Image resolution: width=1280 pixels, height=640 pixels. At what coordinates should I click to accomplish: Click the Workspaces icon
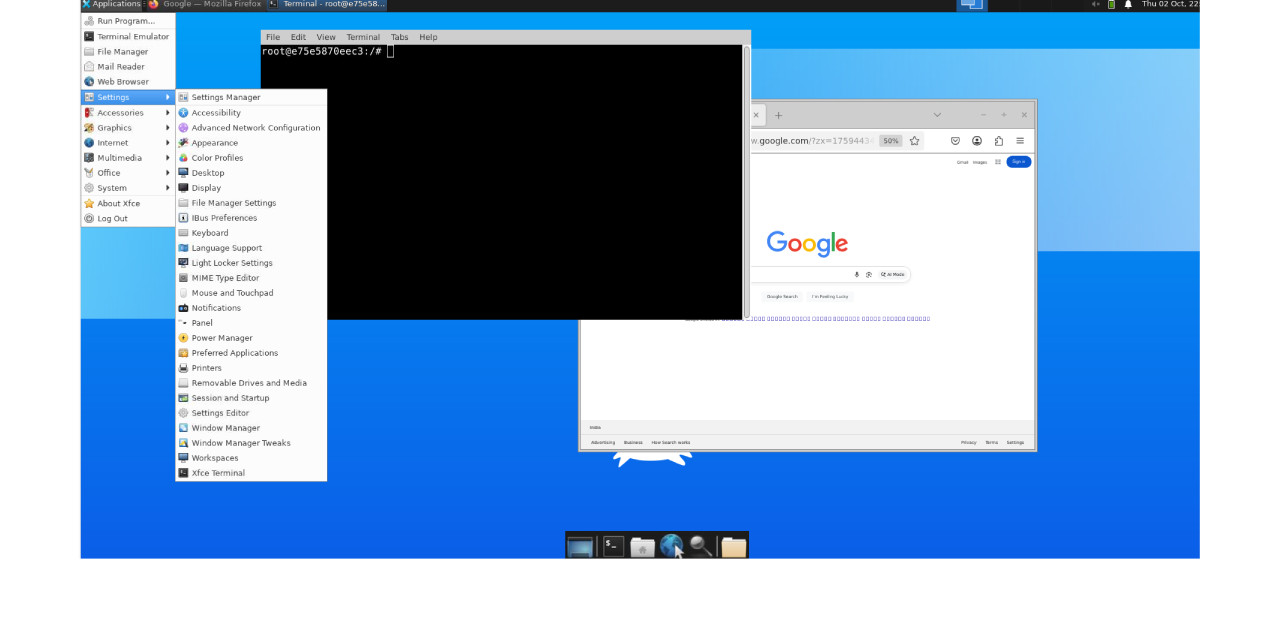click(x=183, y=458)
